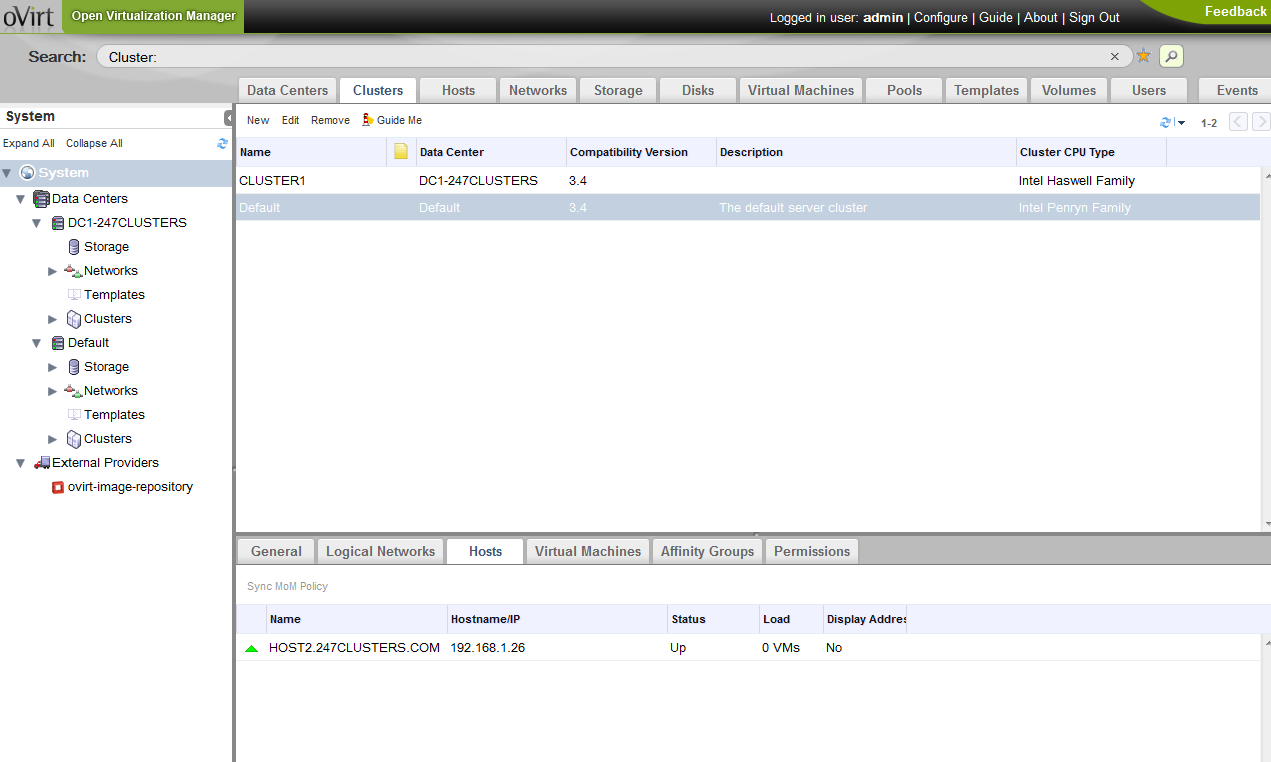Click the yellow note column header icon
Viewport: 1271px width, 762px height.
(x=401, y=152)
